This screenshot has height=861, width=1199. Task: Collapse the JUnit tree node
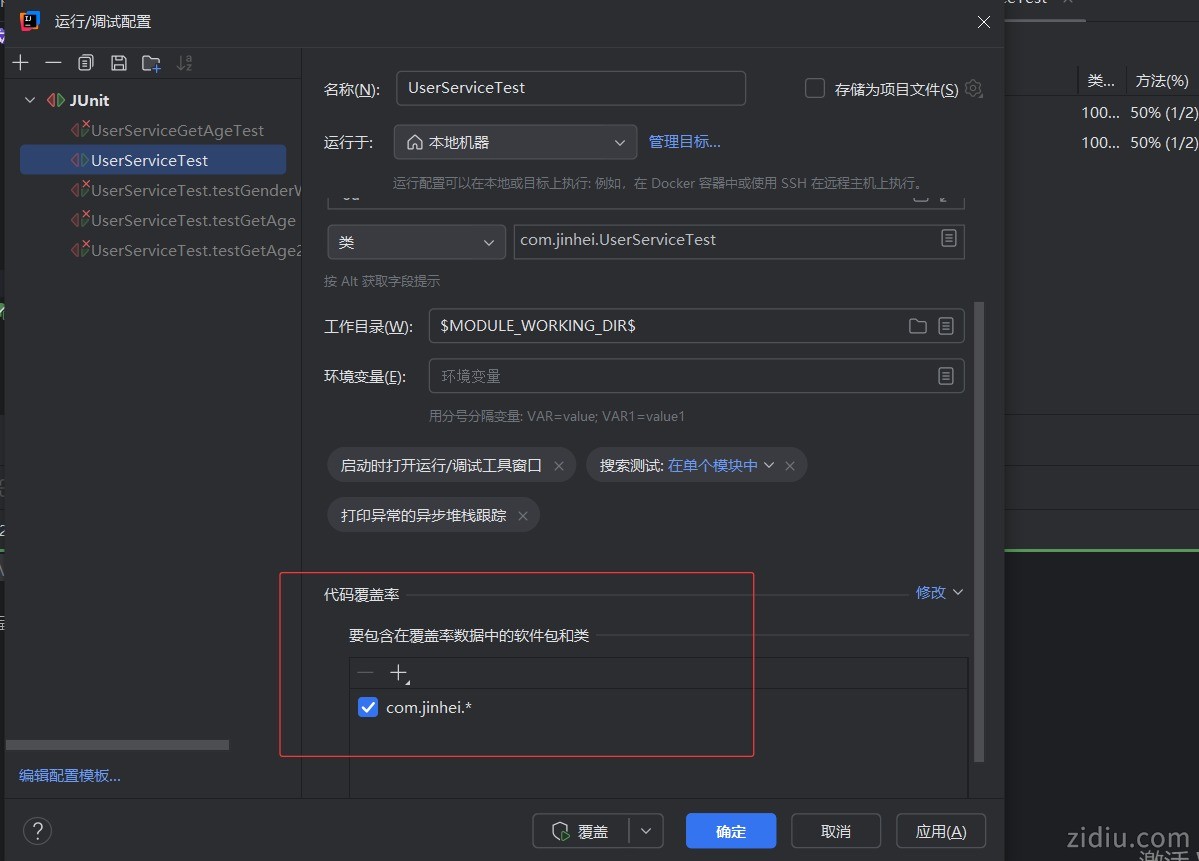30,100
